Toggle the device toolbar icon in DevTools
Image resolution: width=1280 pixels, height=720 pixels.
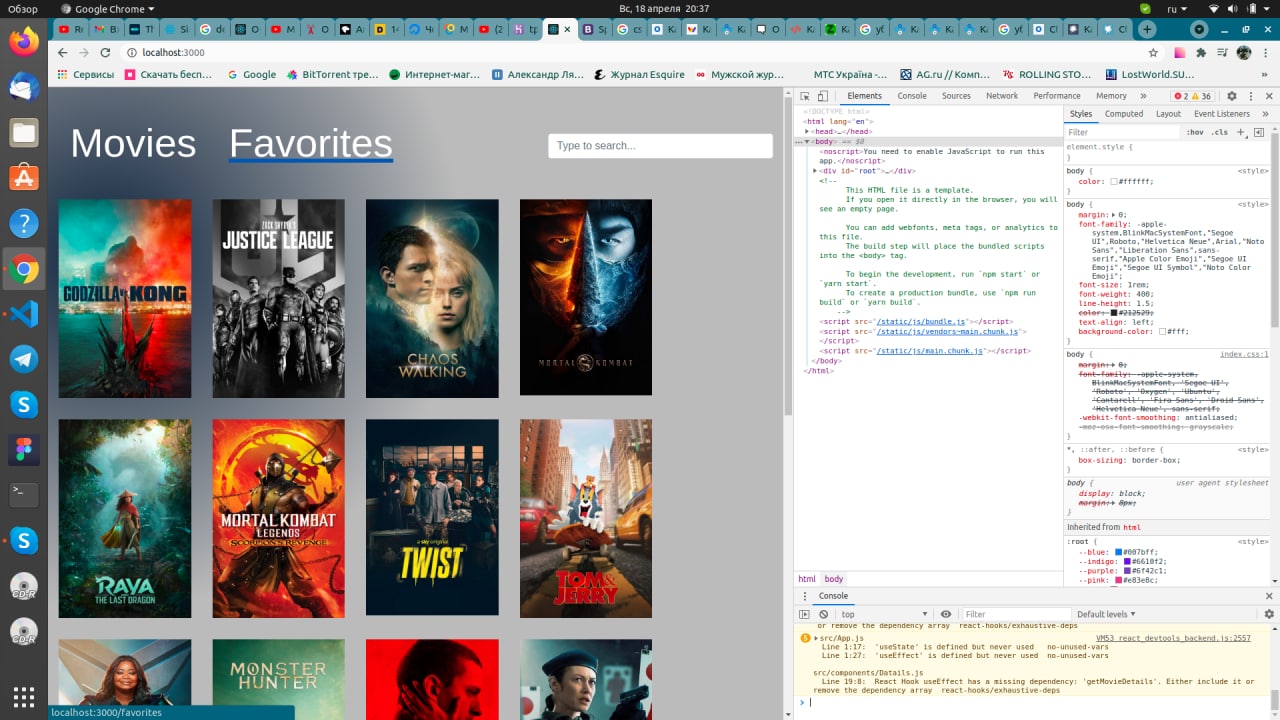pyautogui.click(x=823, y=96)
